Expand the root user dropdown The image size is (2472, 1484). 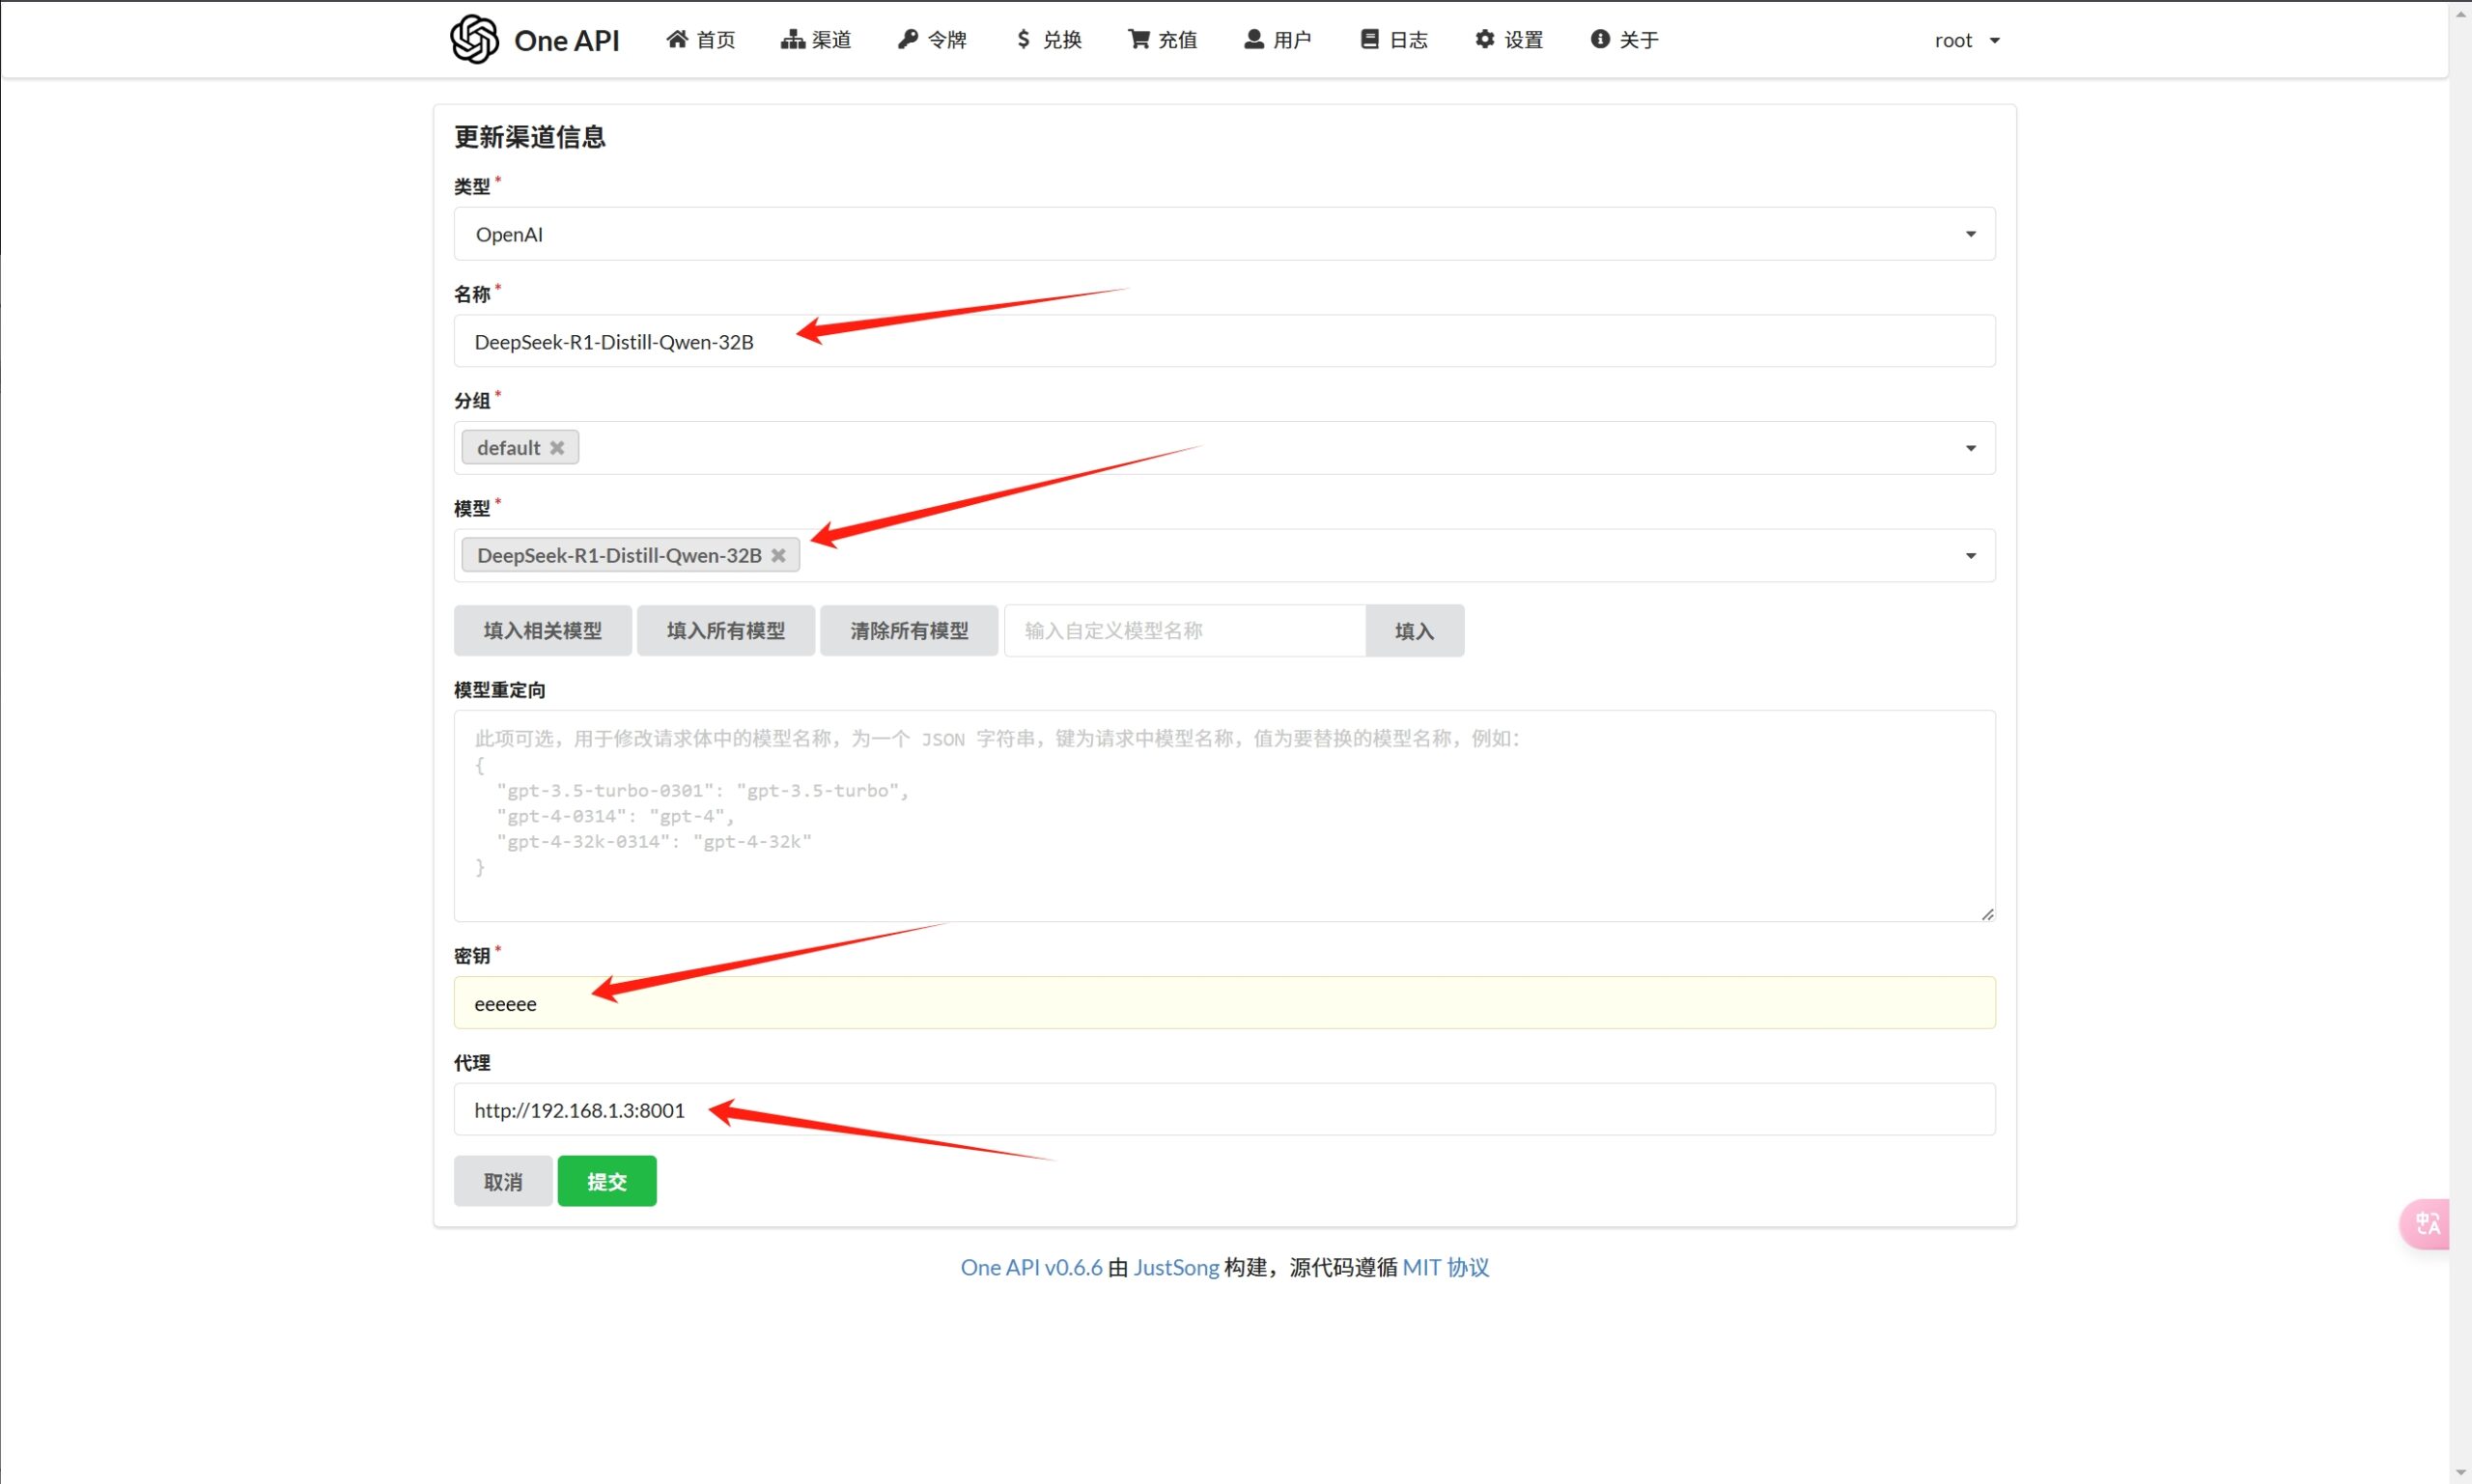tap(1967, 40)
